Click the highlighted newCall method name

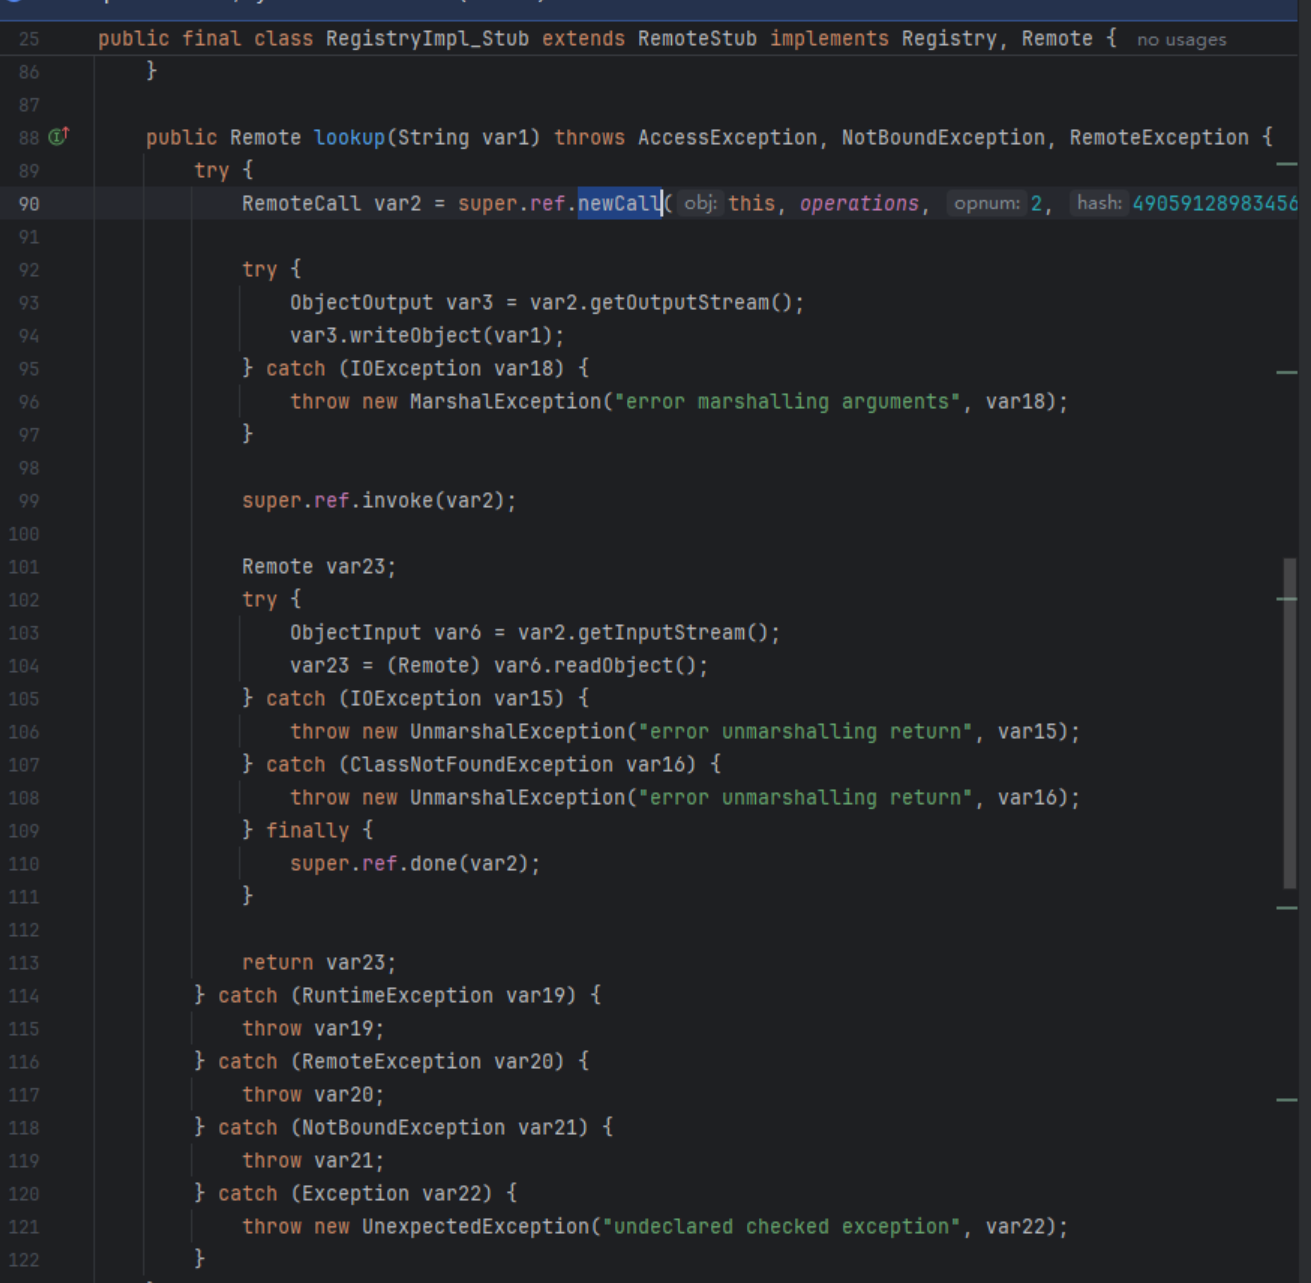point(619,203)
